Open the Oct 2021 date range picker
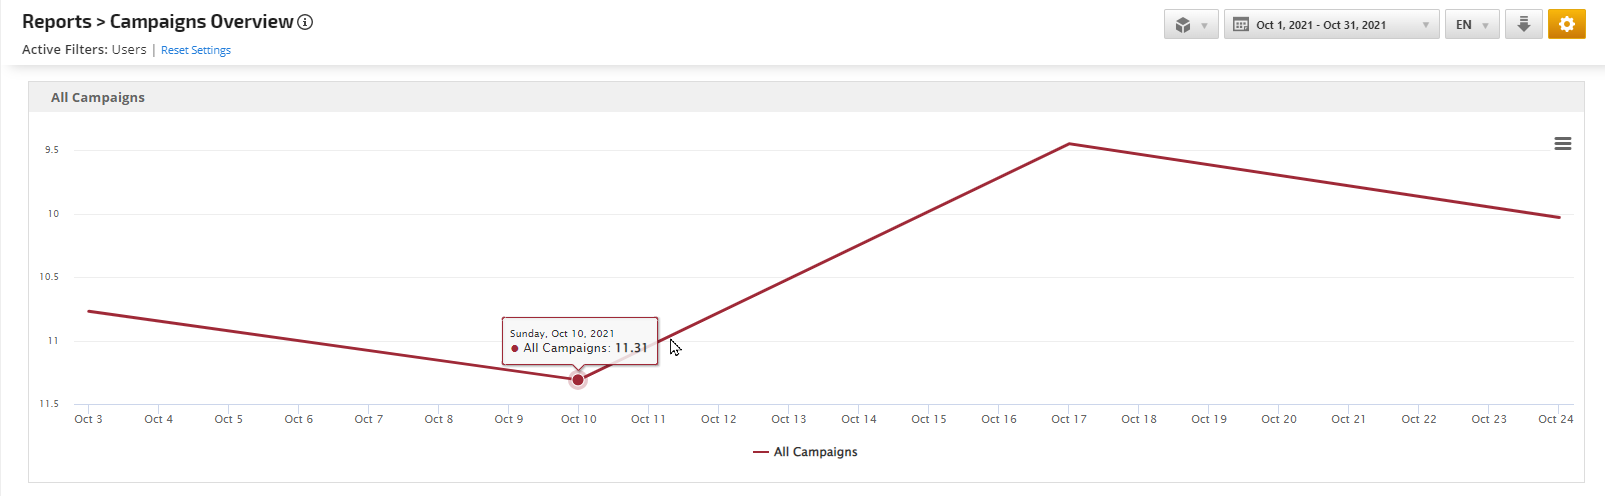Viewport: 1605px width, 496px height. coord(1331,25)
